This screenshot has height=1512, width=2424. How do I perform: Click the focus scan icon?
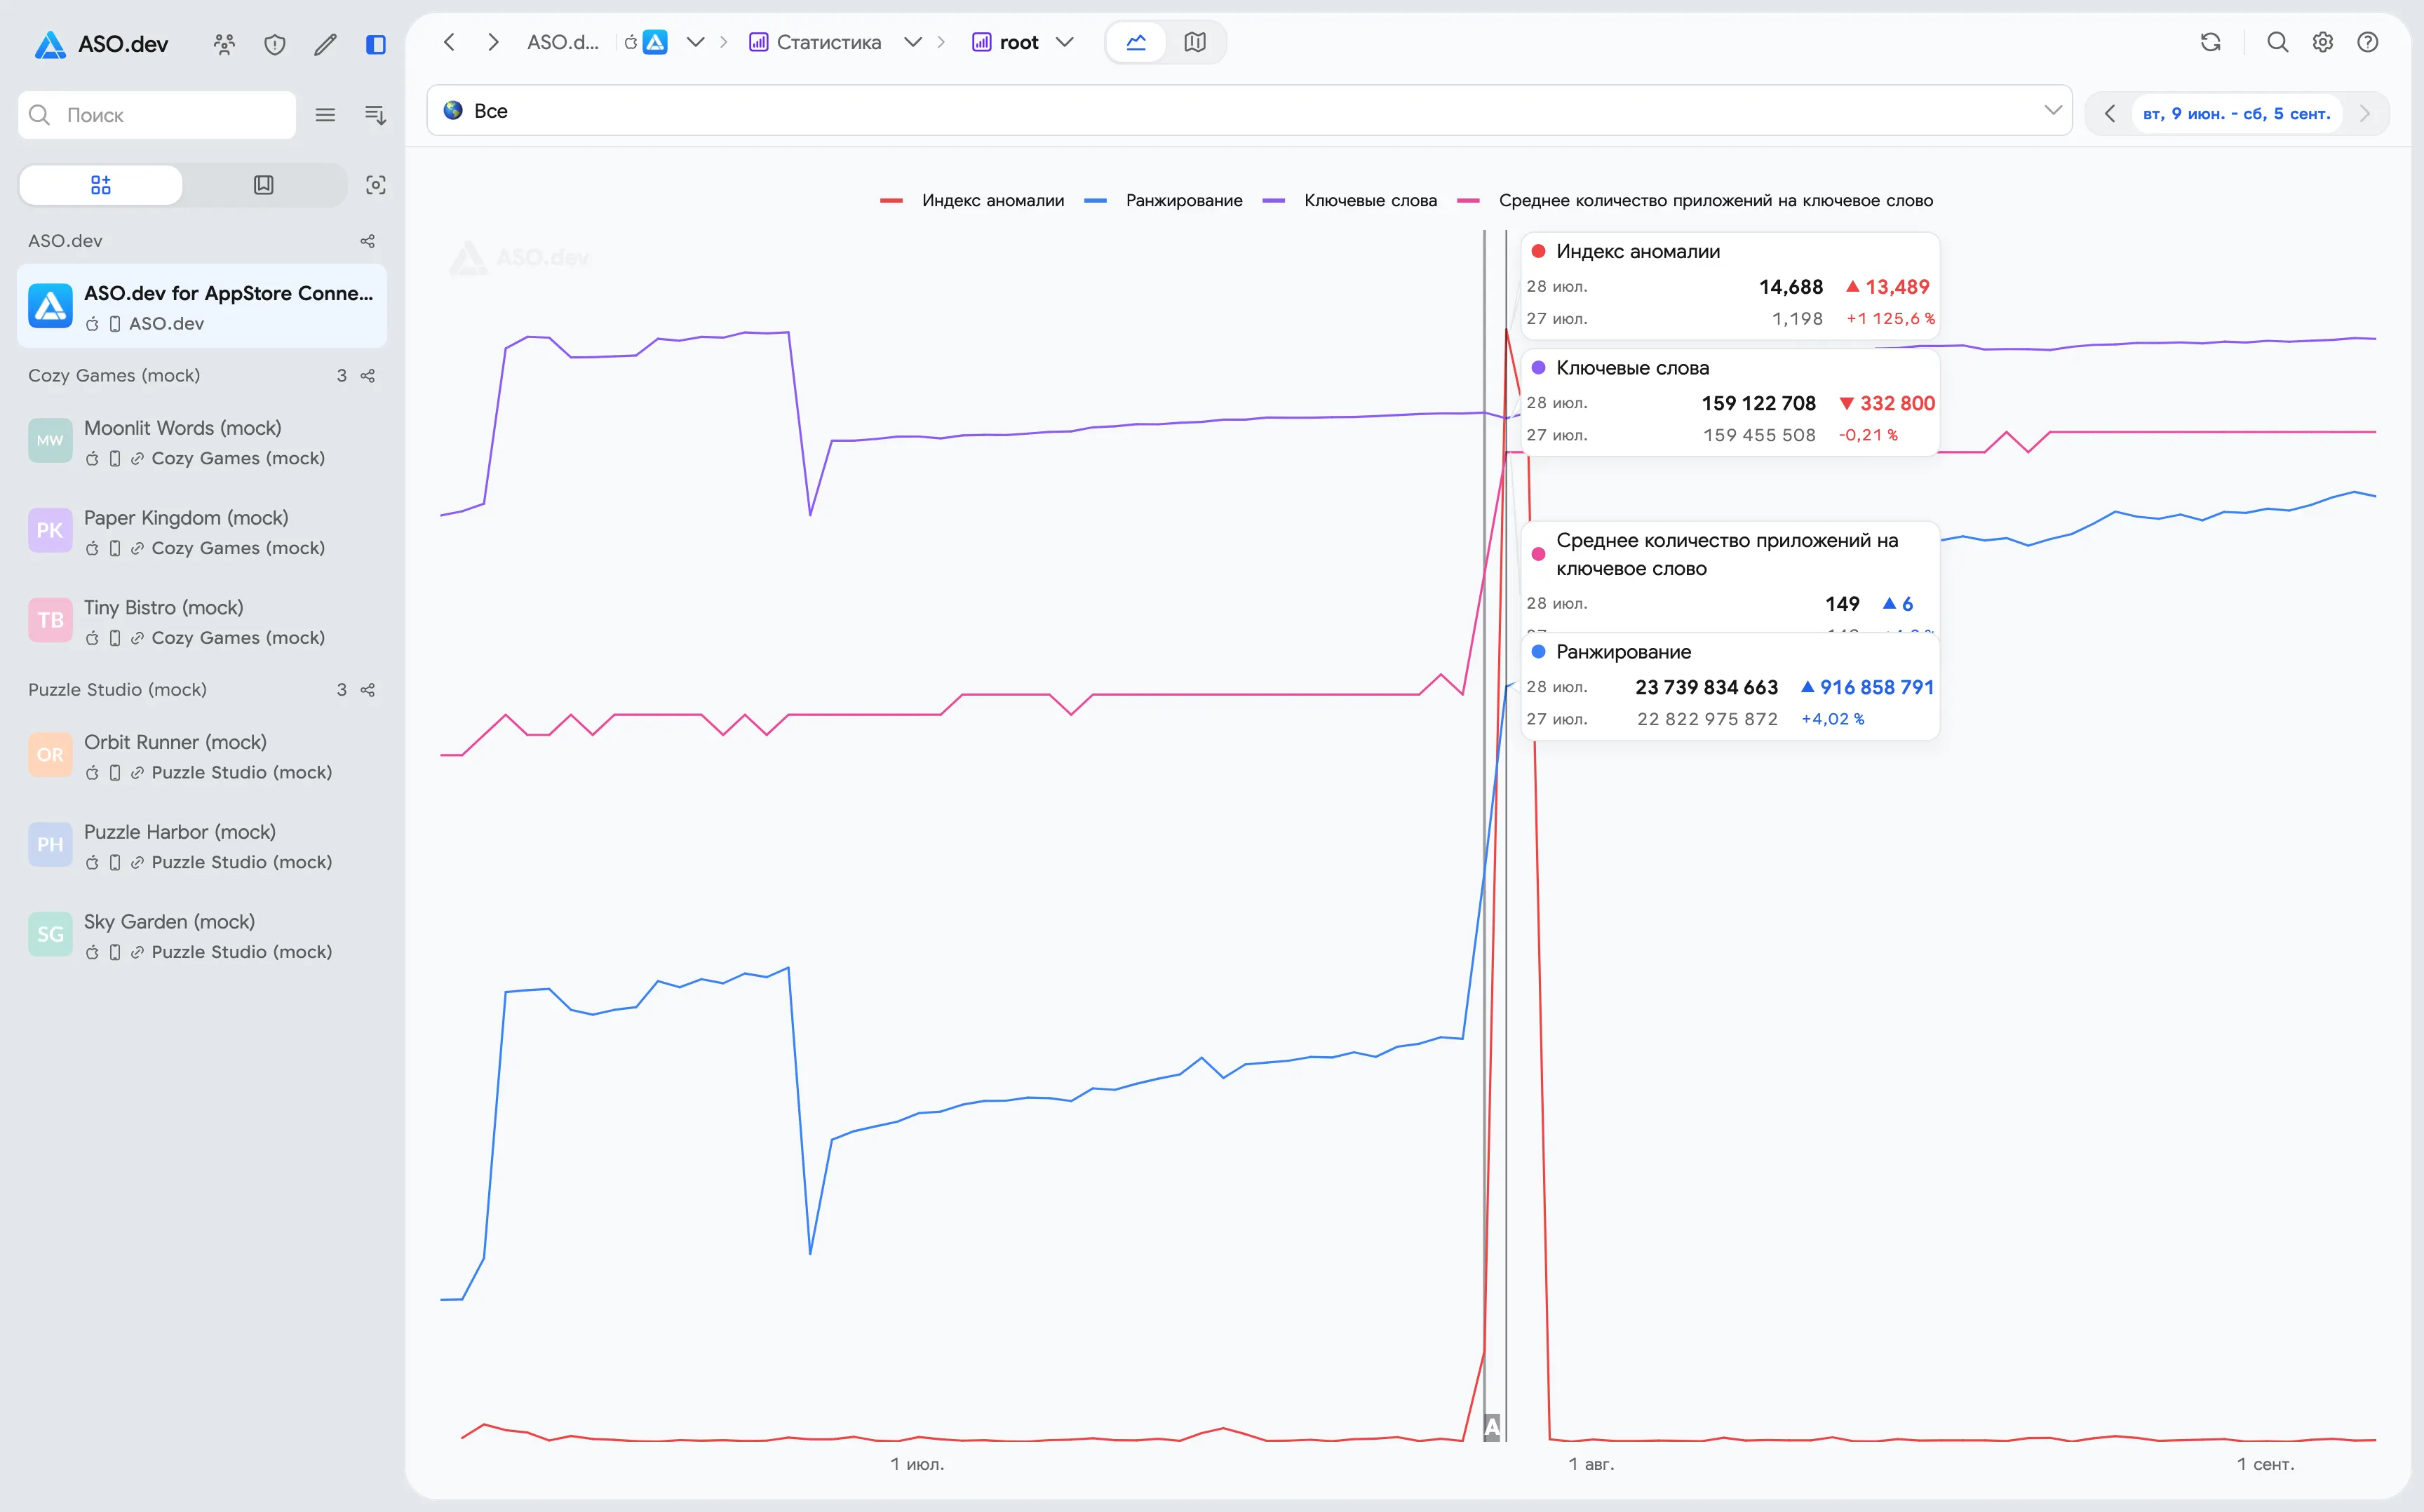coord(375,185)
